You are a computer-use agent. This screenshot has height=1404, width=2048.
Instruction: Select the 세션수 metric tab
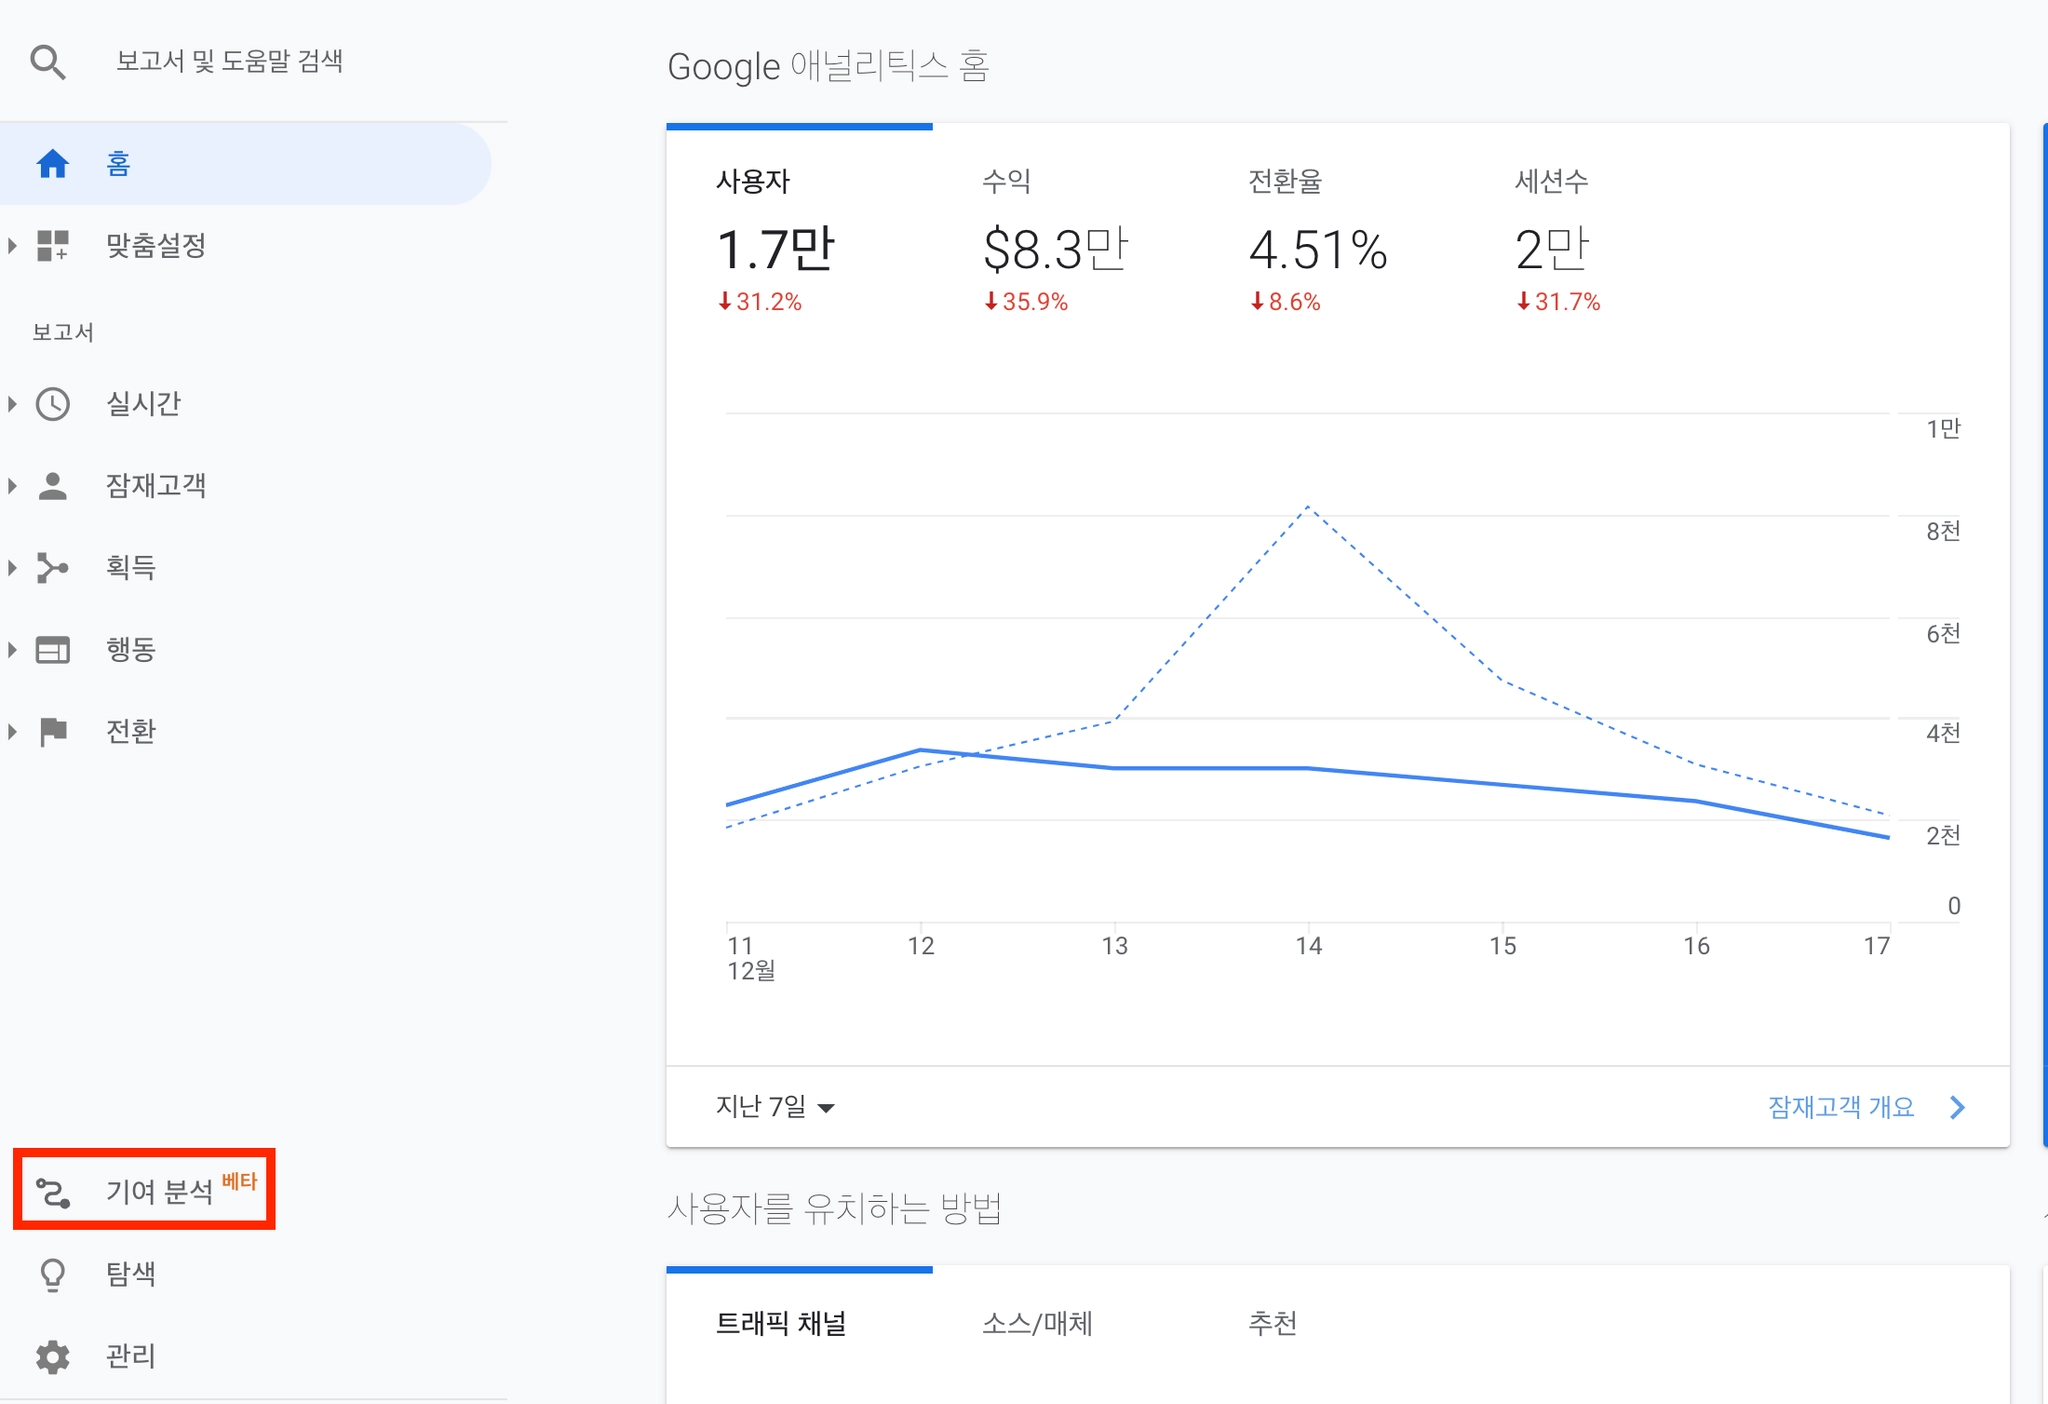[1556, 240]
